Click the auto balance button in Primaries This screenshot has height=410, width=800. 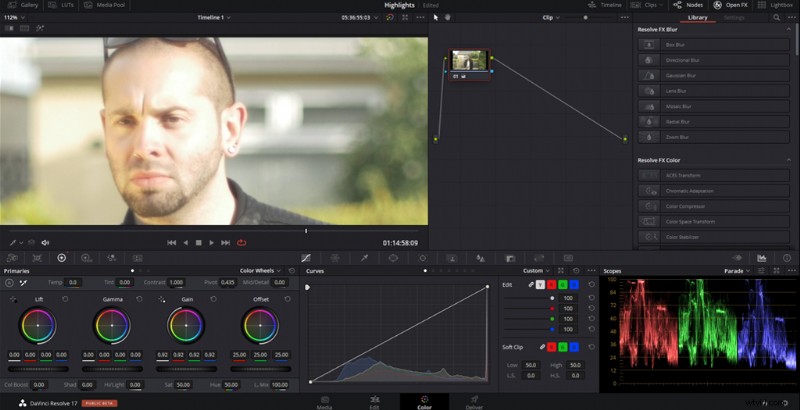point(9,283)
